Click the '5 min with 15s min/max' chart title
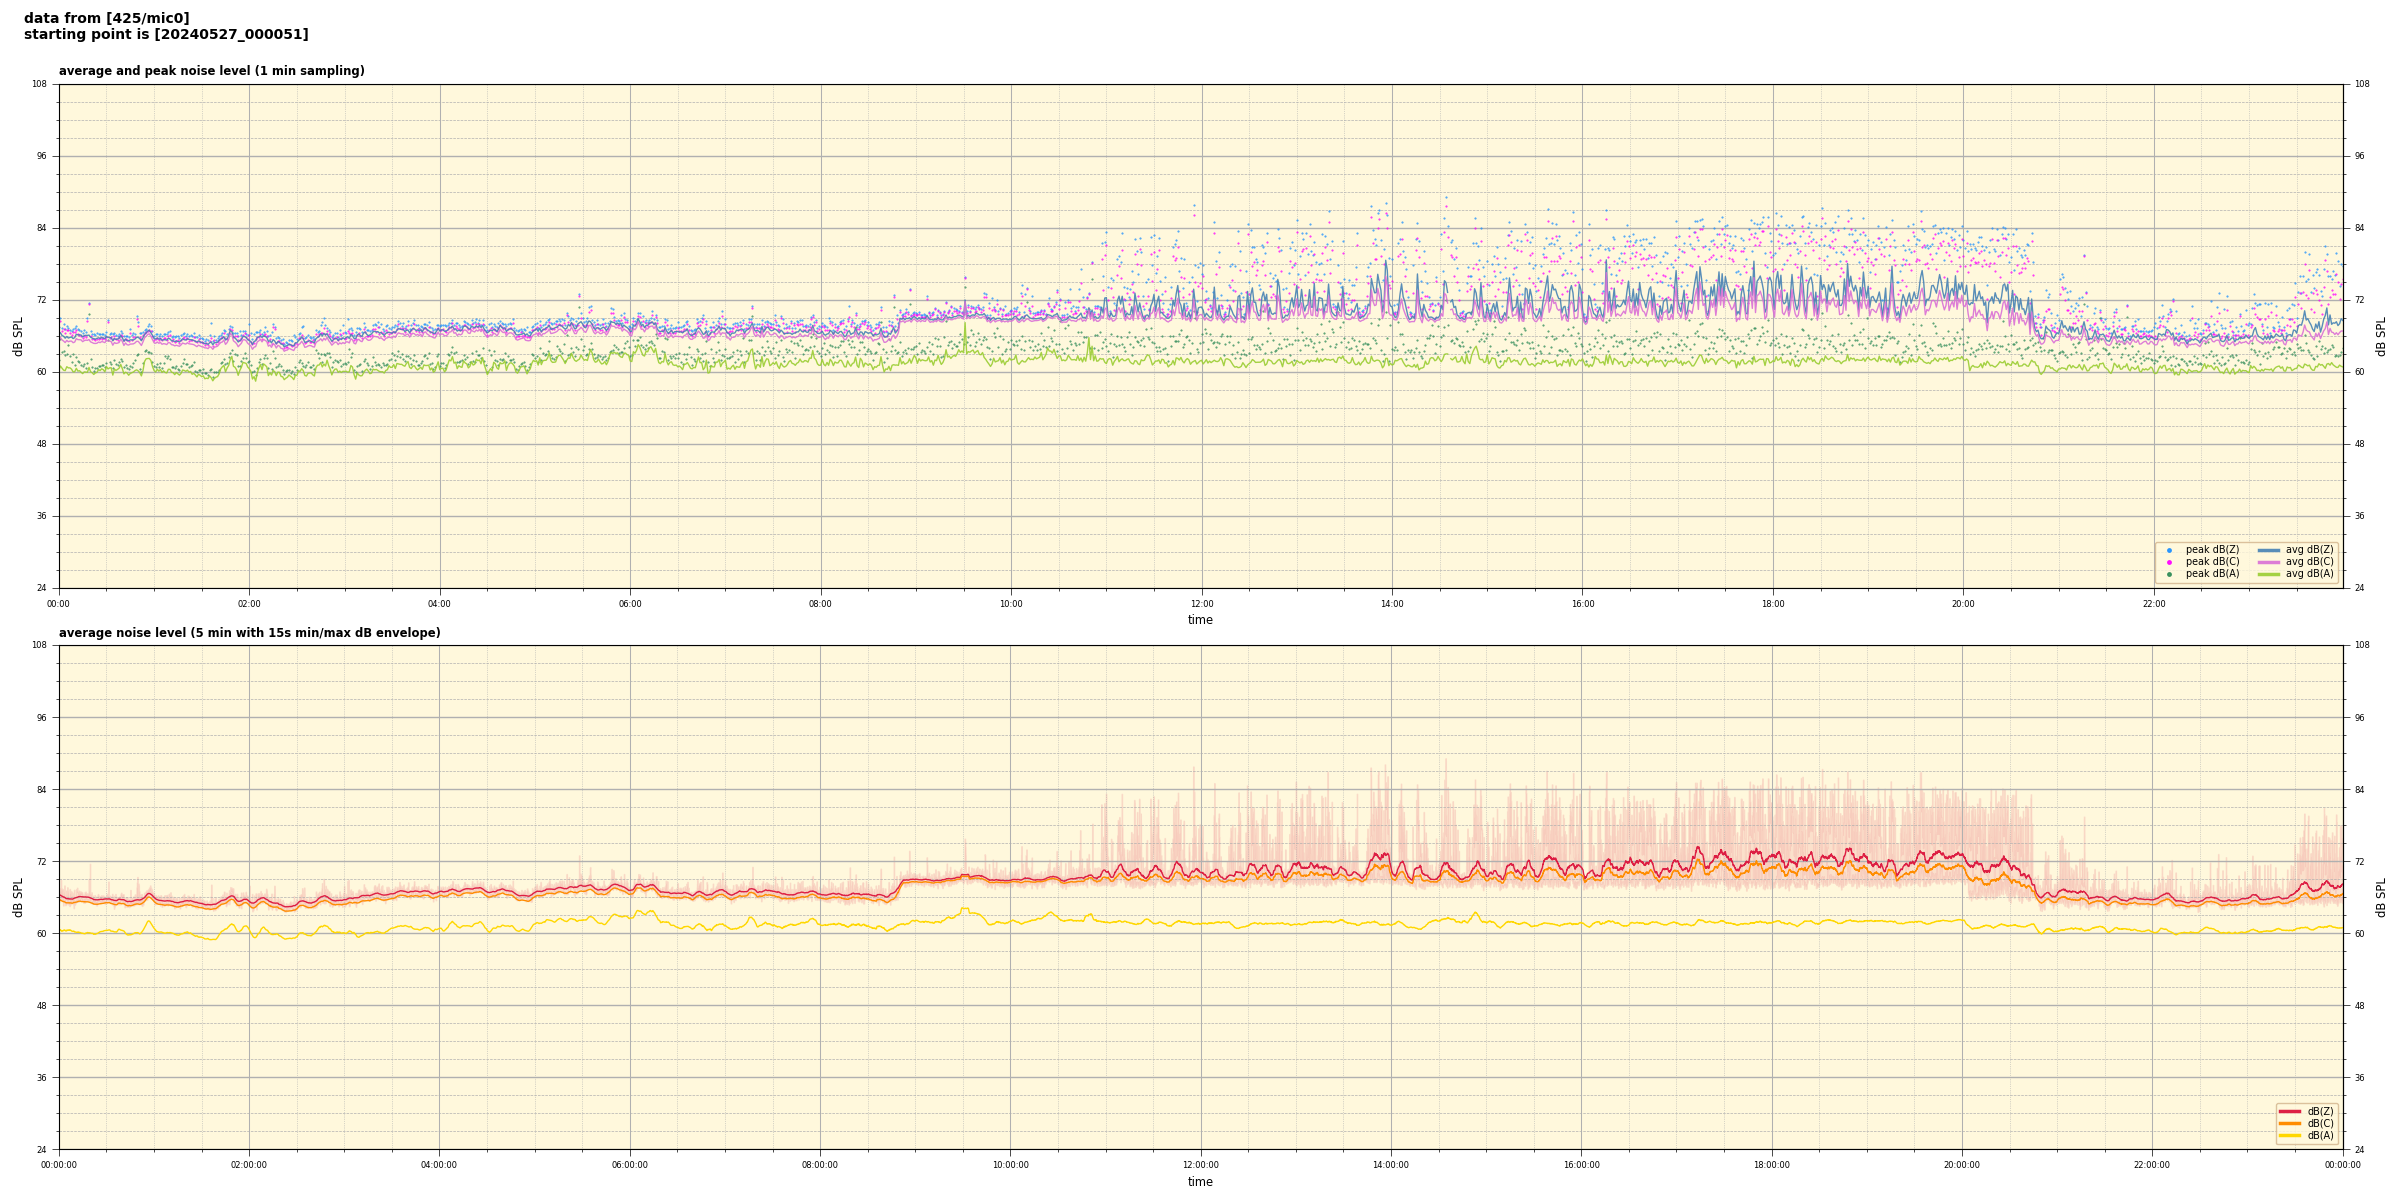 (x=249, y=633)
